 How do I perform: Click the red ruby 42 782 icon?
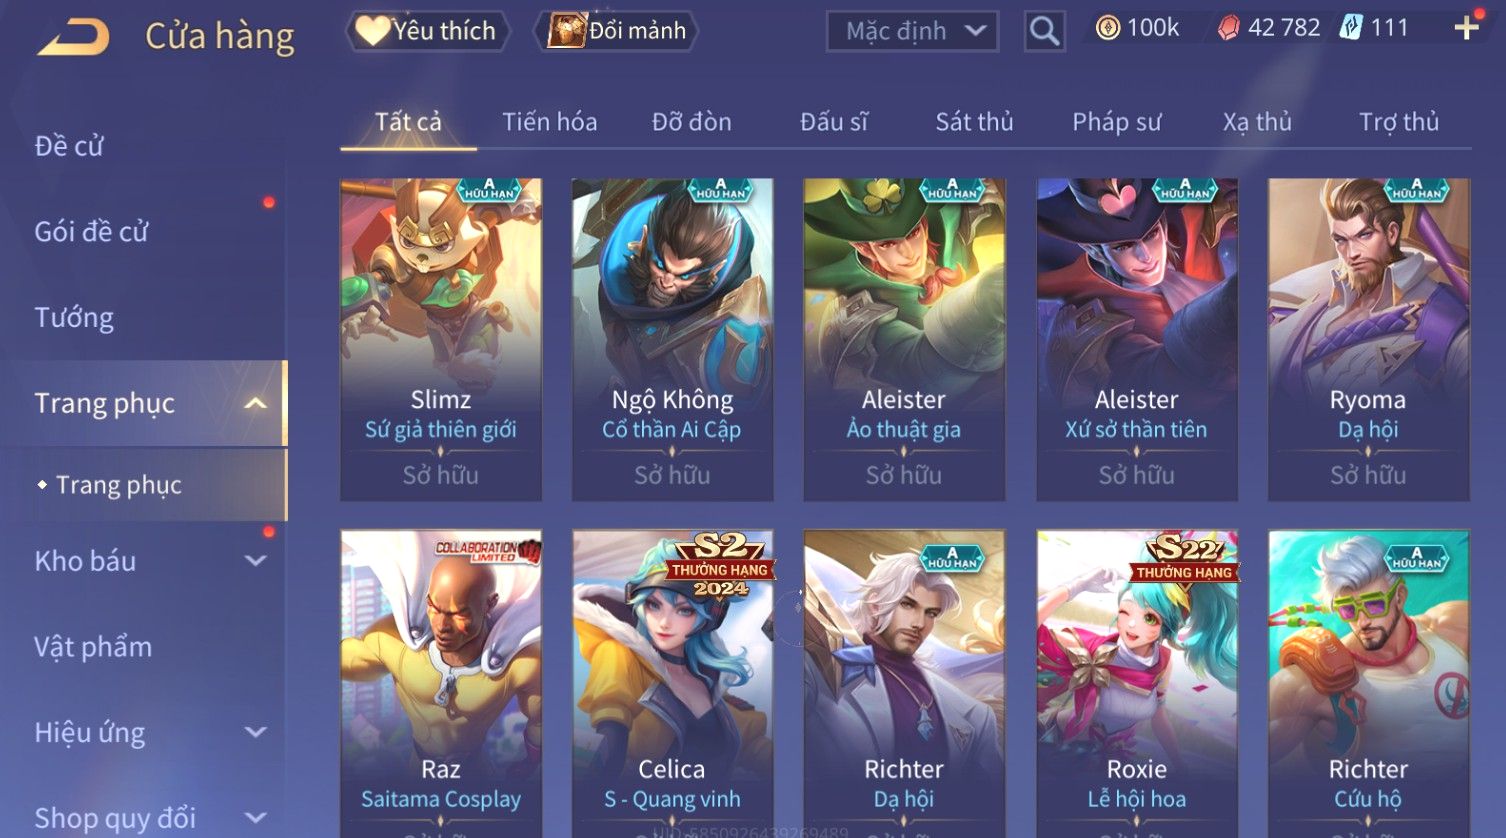tap(1228, 28)
